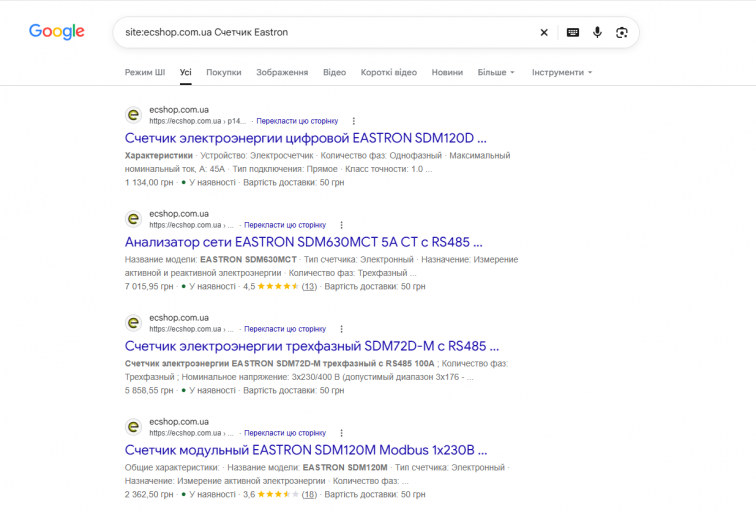
Task: Click the price 7 015,95 грн
Action: pyautogui.click(x=149, y=286)
